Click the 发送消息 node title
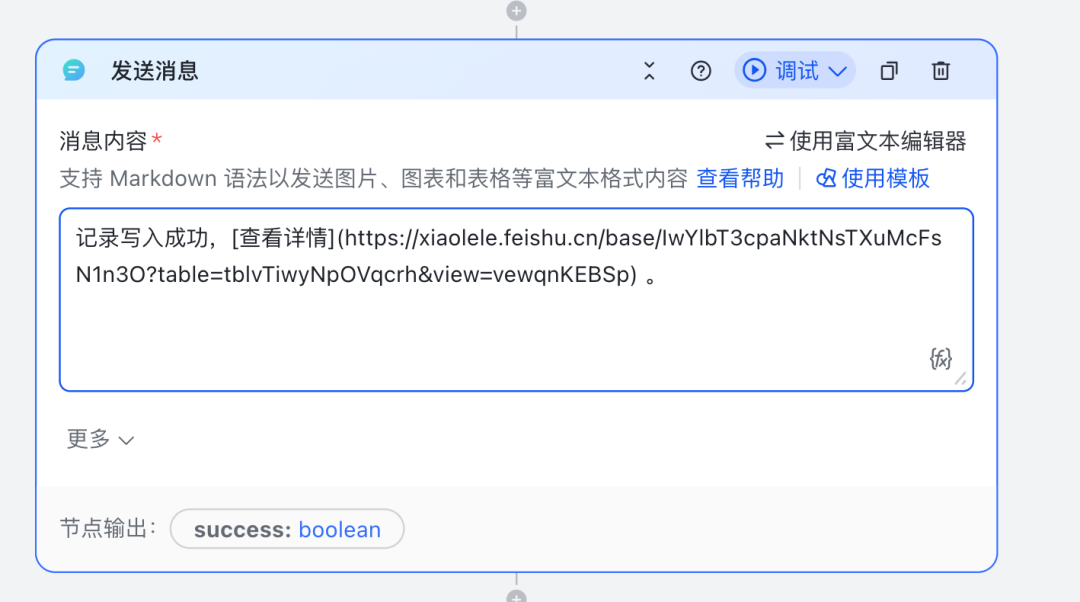This screenshot has height=602, width=1080. tap(154, 71)
